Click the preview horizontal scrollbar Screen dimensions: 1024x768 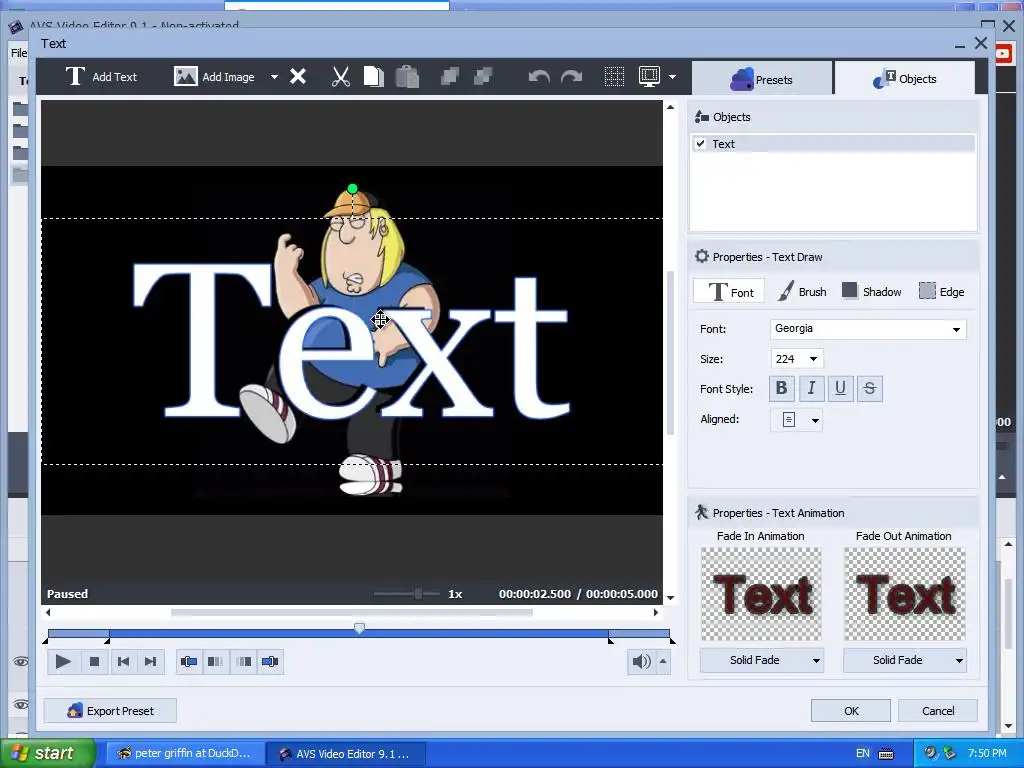[352, 613]
